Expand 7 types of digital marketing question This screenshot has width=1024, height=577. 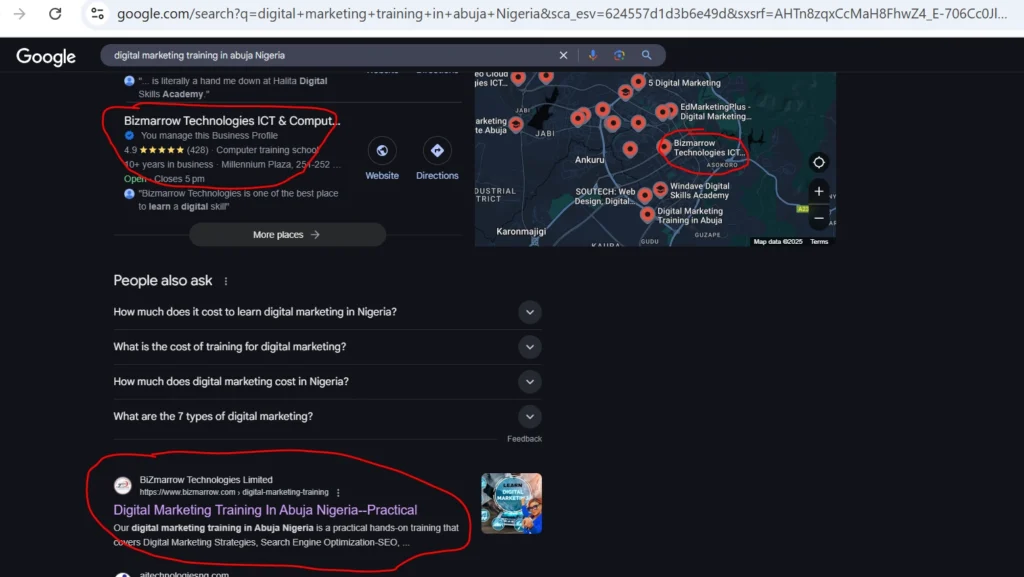pos(327,416)
